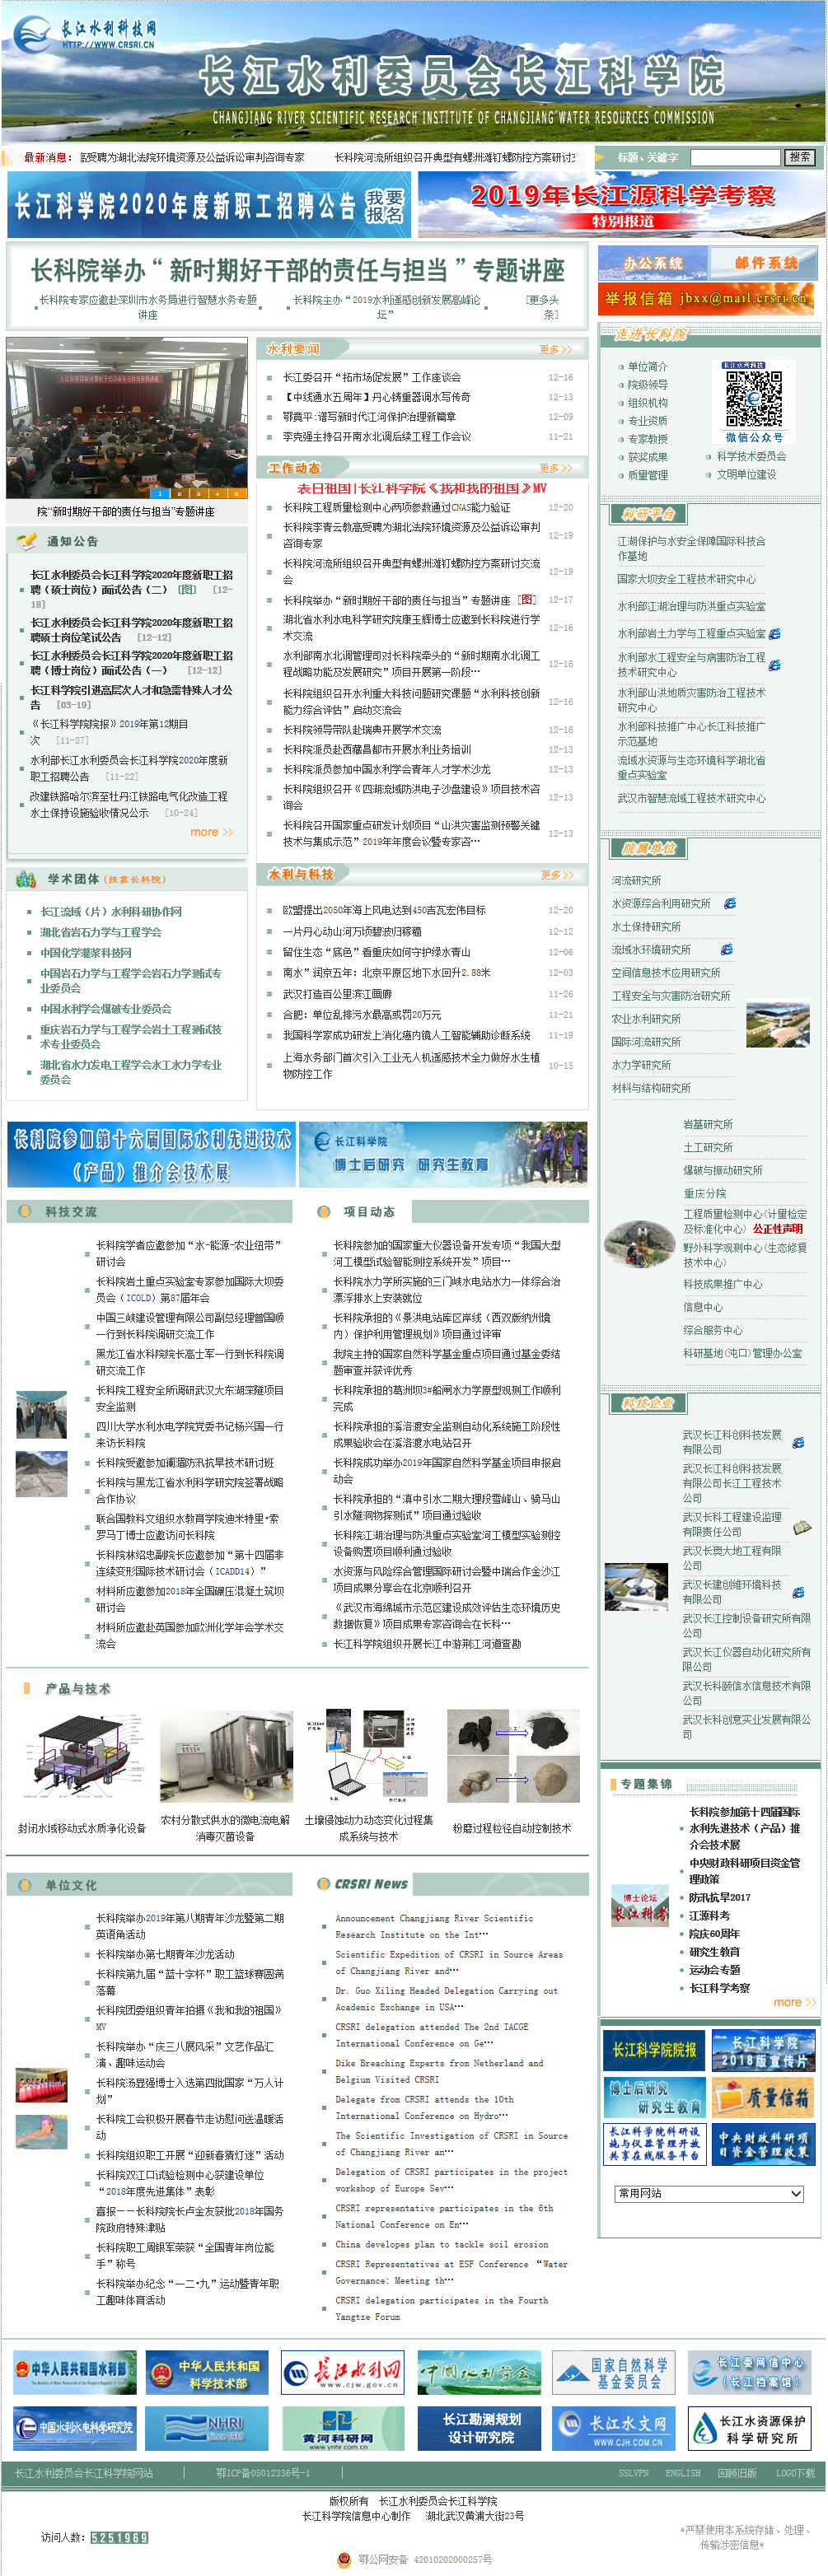The width and height of the screenshot is (828, 2576).
Task: Open the 防汛抗旱2017 special topic
Action: coord(719,1897)
